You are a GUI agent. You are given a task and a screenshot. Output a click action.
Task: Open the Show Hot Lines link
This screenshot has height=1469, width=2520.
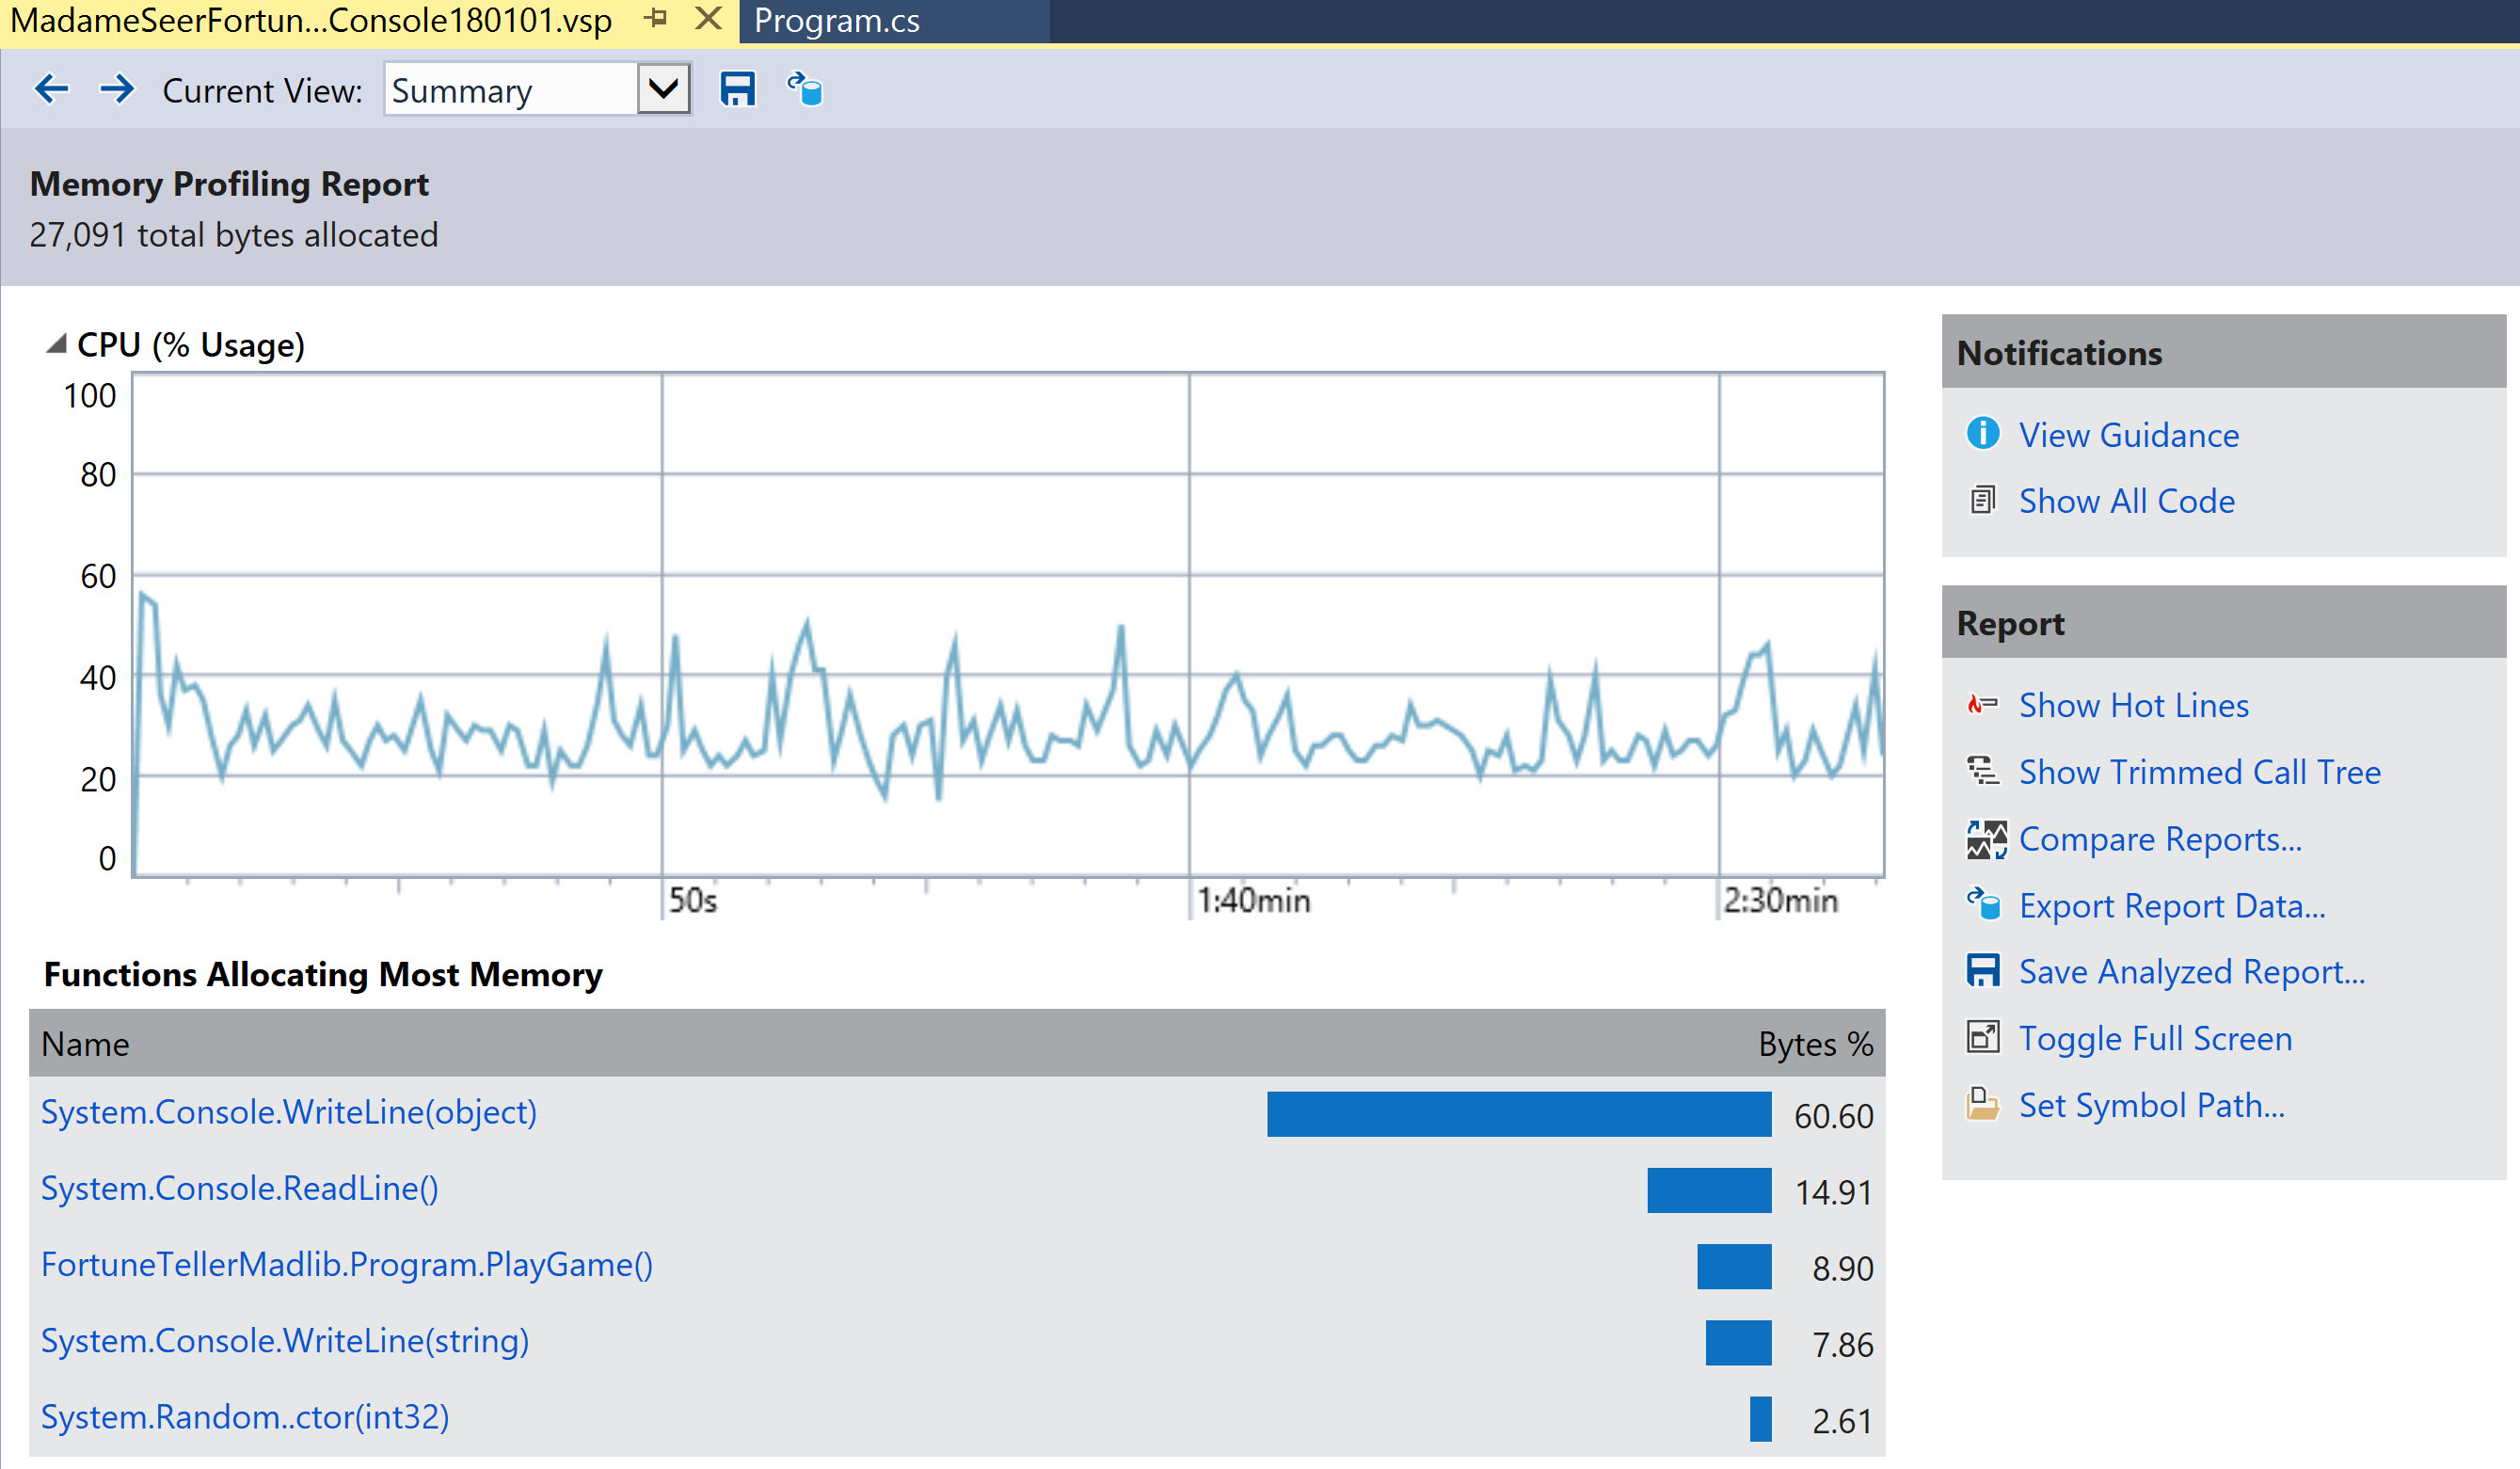tap(2134, 706)
